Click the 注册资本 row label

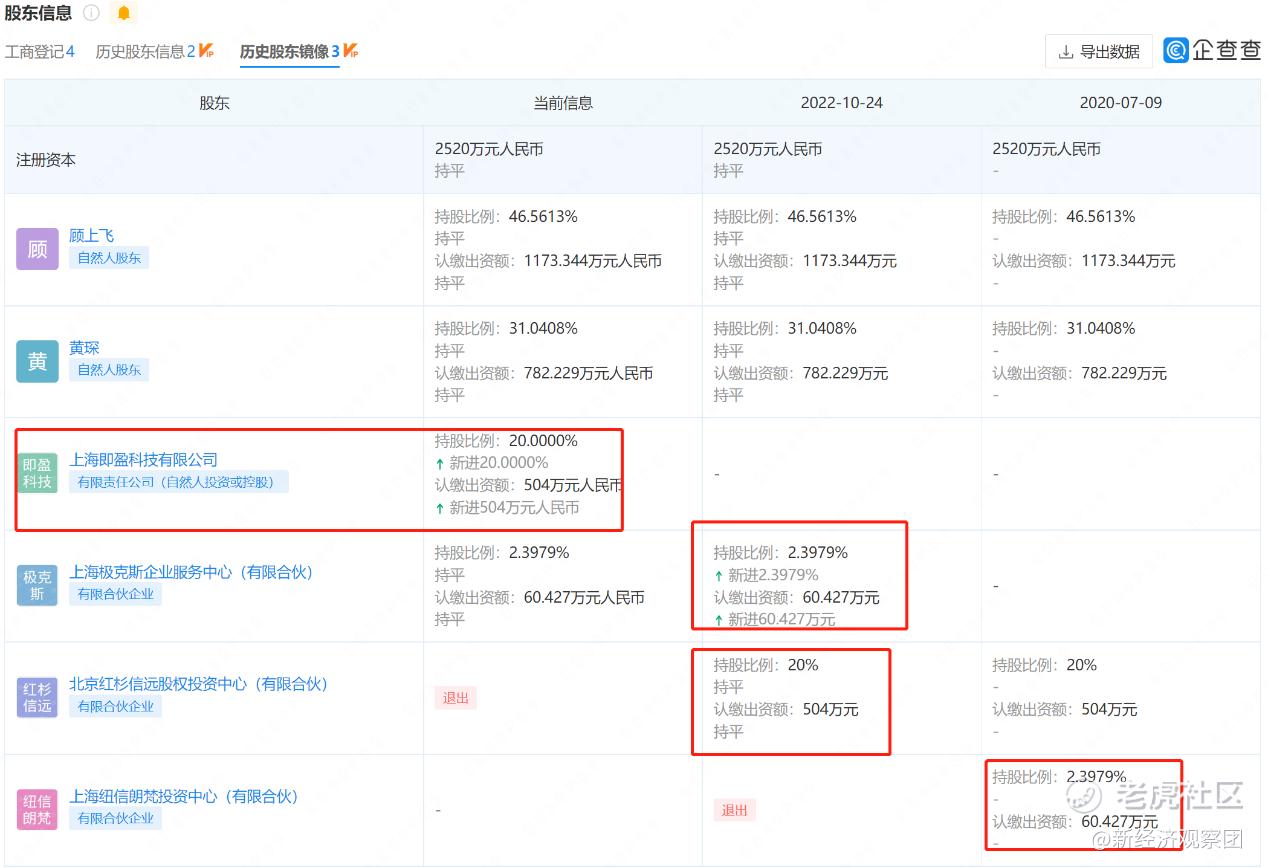tap(46, 160)
